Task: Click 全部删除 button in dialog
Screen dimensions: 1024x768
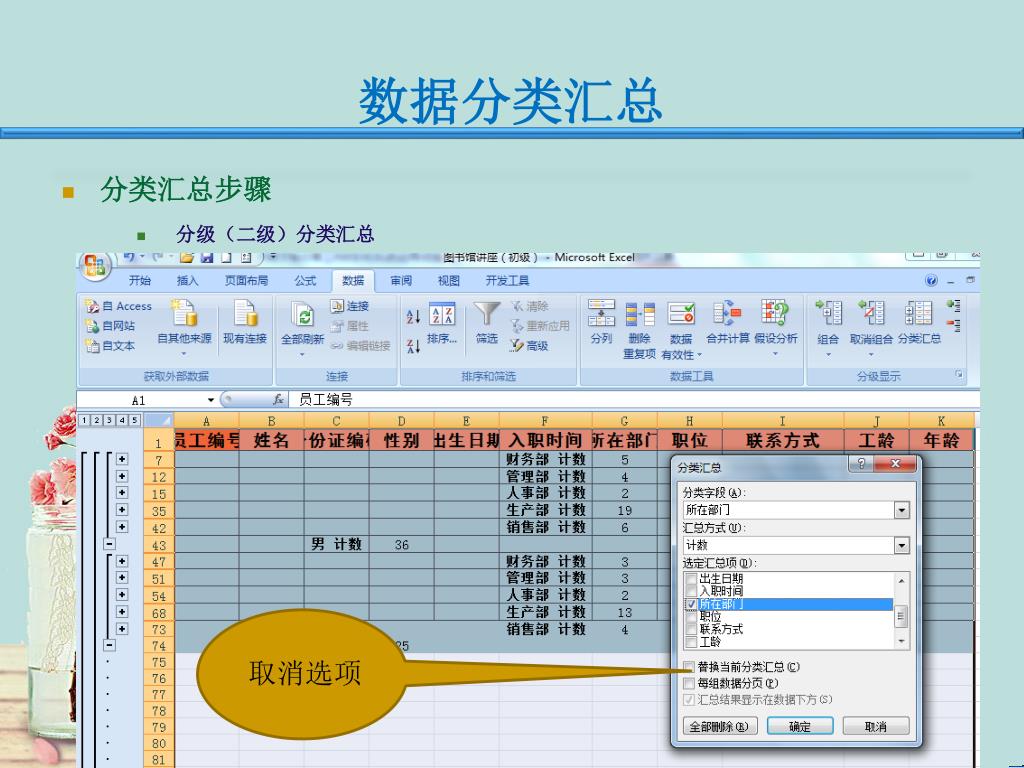Action: (719, 726)
